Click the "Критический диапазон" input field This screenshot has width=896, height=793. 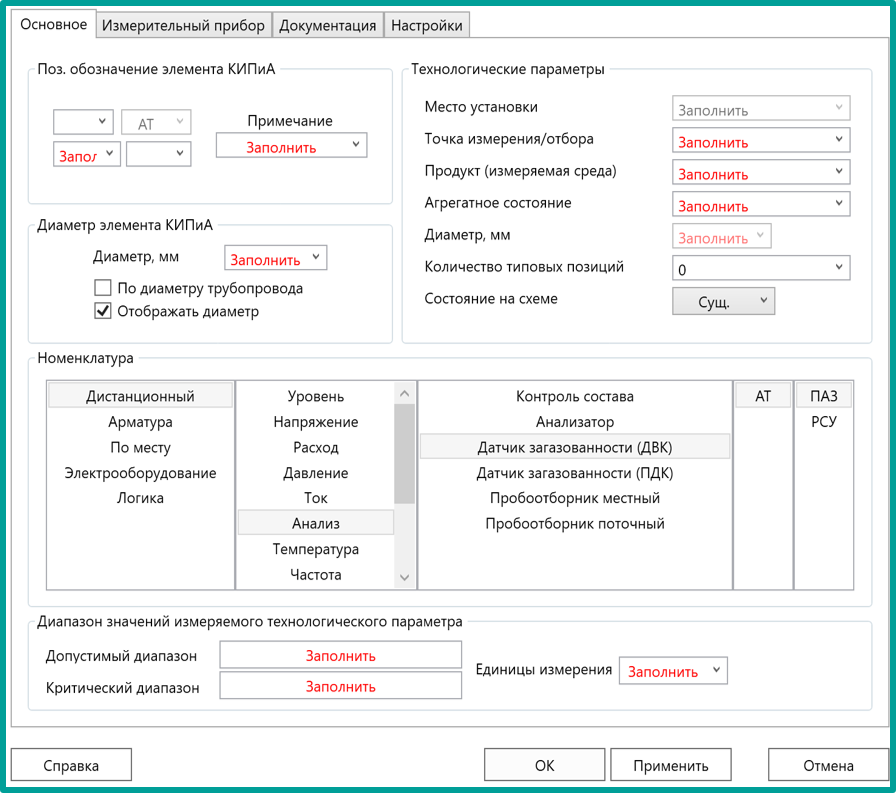[x=340, y=687]
